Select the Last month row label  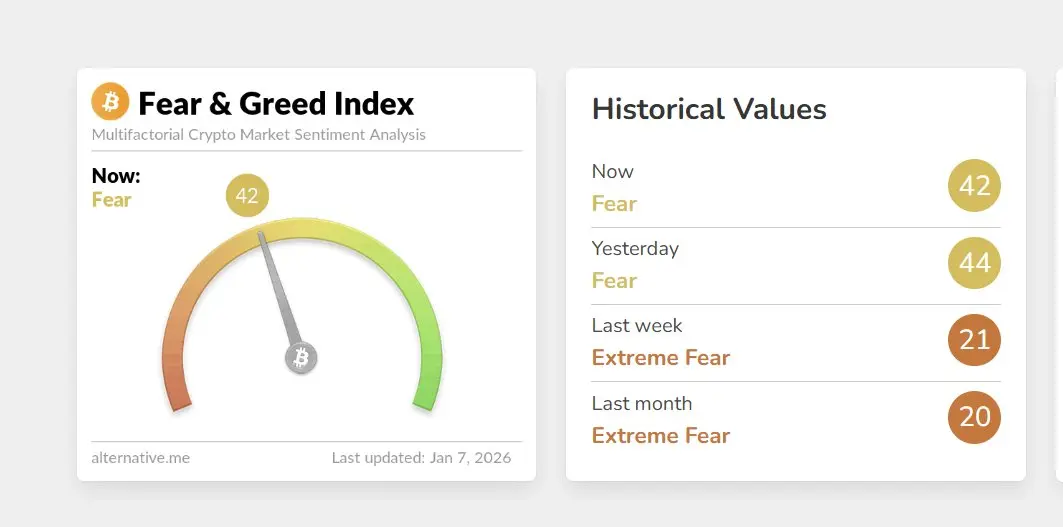[x=641, y=404]
